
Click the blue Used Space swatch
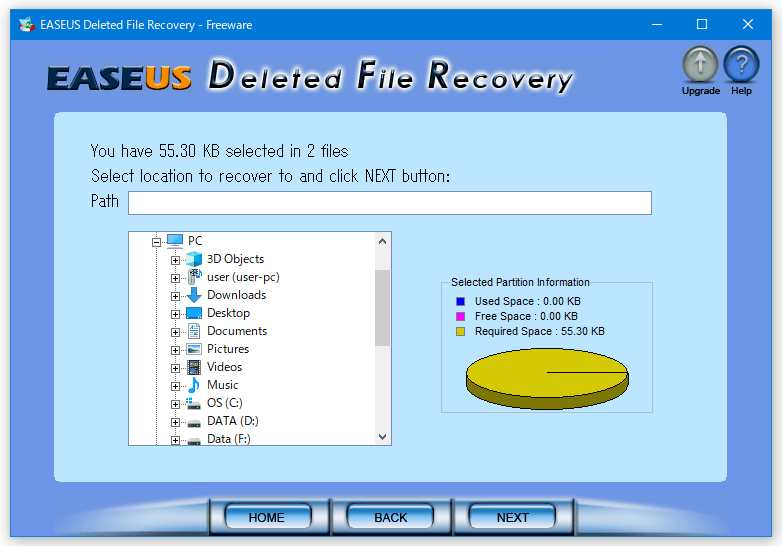click(x=460, y=301)
